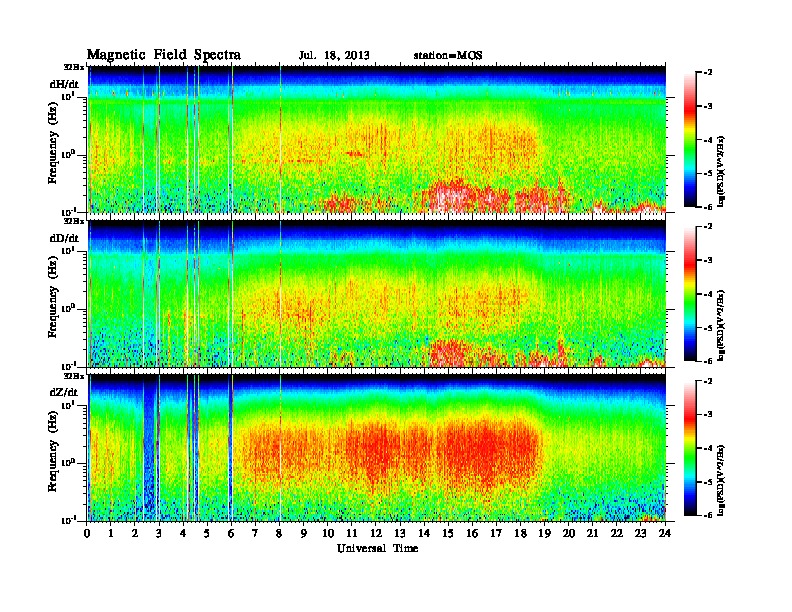
Task: Select the dH/dt panel label
Action: tap(64, 84)
